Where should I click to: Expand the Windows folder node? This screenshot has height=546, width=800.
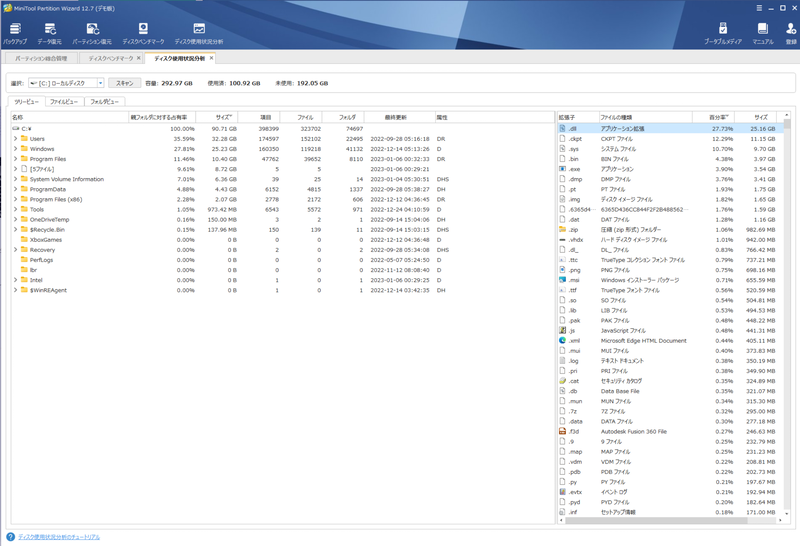click(15, 148)
